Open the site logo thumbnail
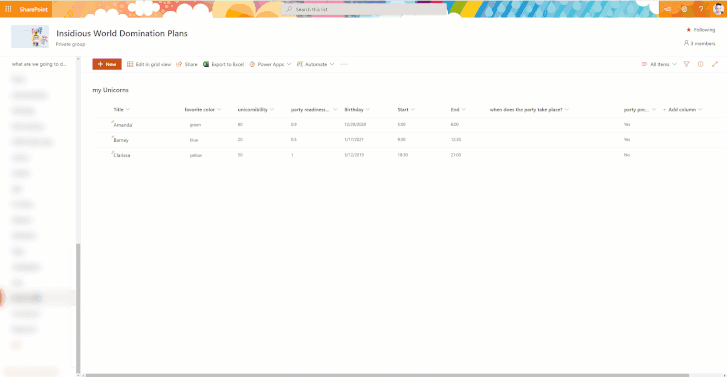 coord(30,37)
